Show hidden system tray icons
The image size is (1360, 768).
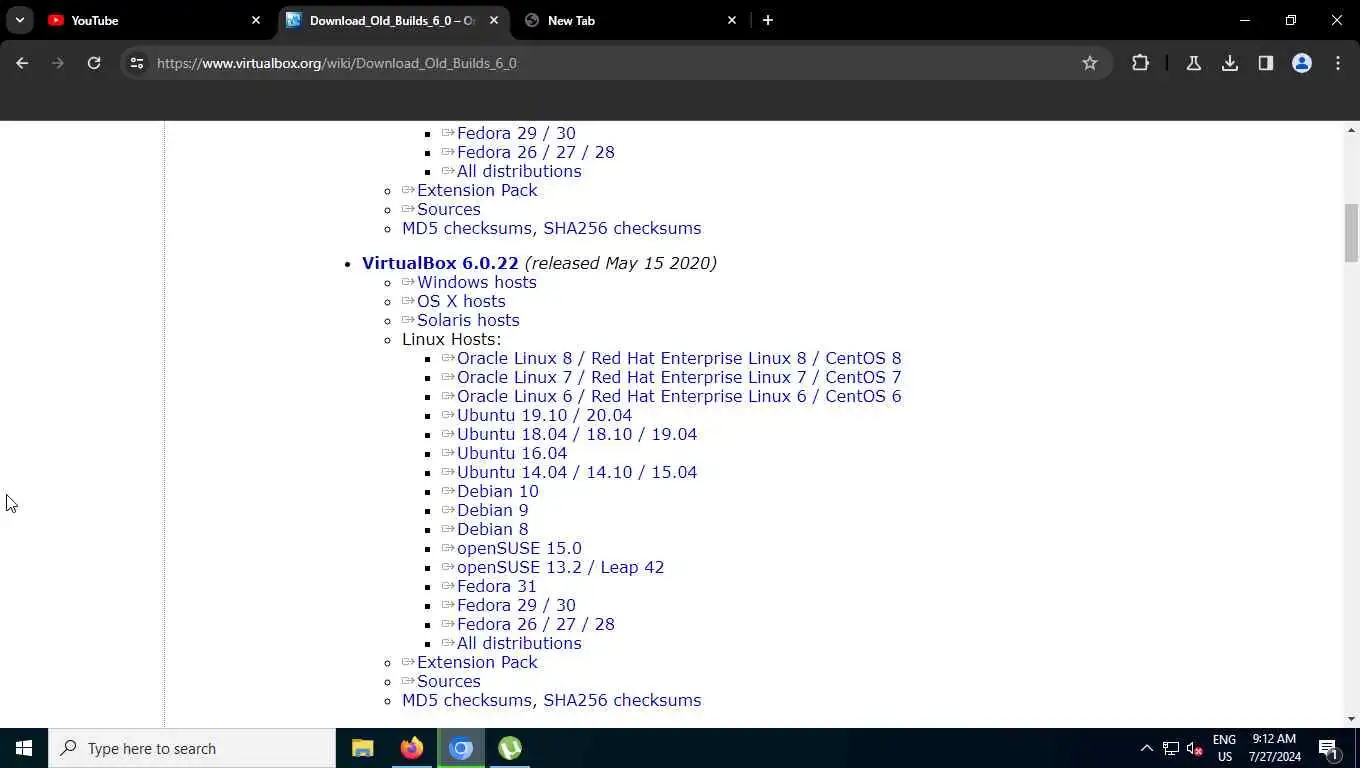point(1146,748)
